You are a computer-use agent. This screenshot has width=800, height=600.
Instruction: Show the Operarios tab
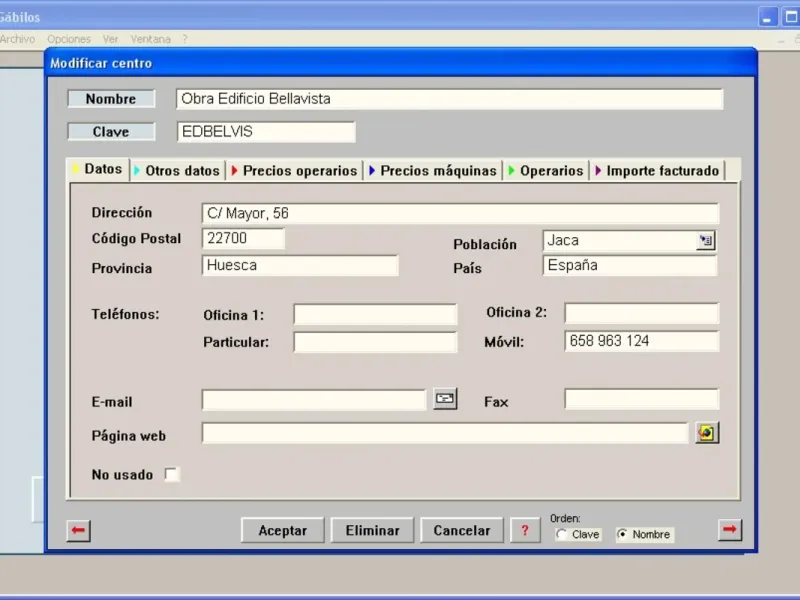(550, 171)
